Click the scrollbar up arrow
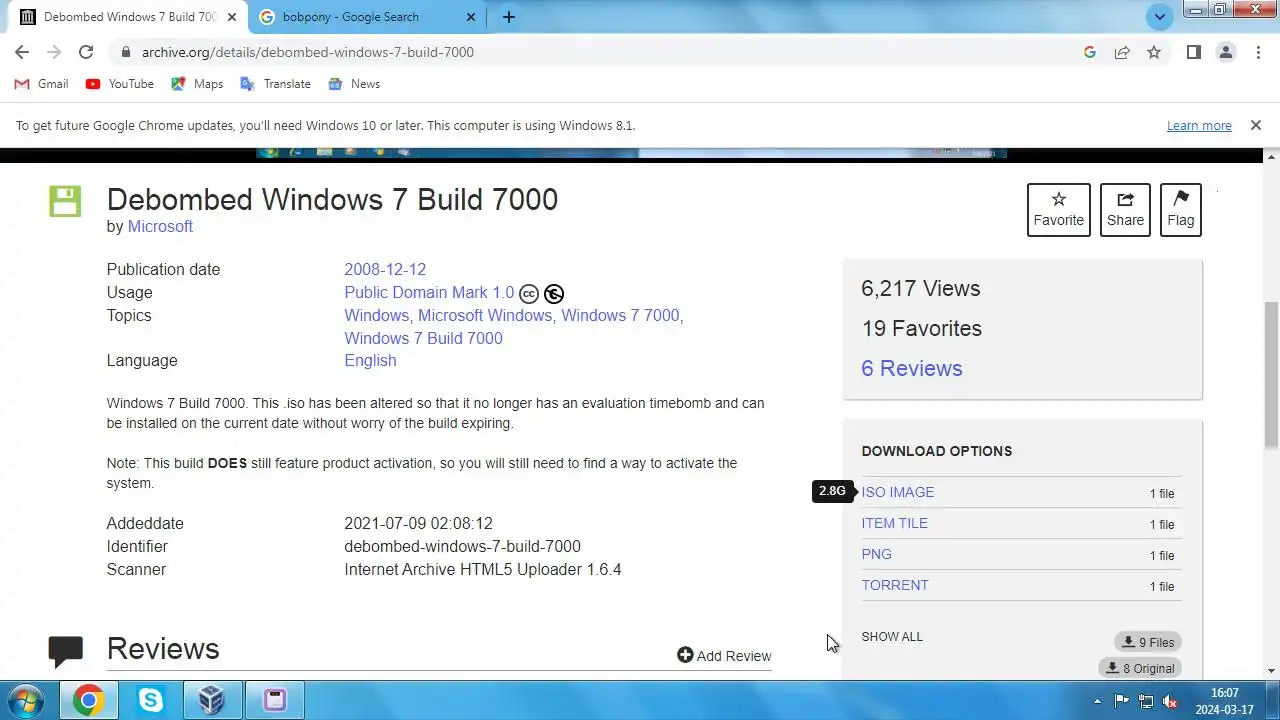 pyautogui.click(x=1272, y=157)
